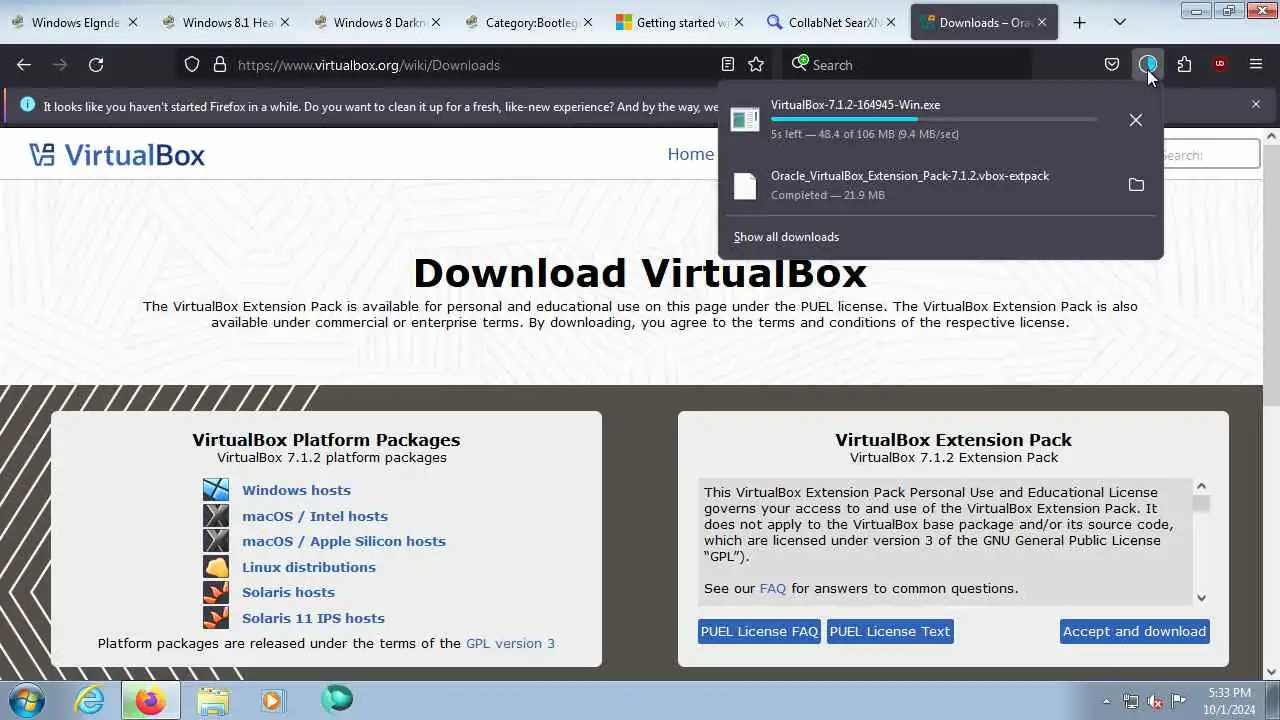The height and width of the screenshot is (720, 1280).
Task: Click the exe download progress bar
Action: 934,119
